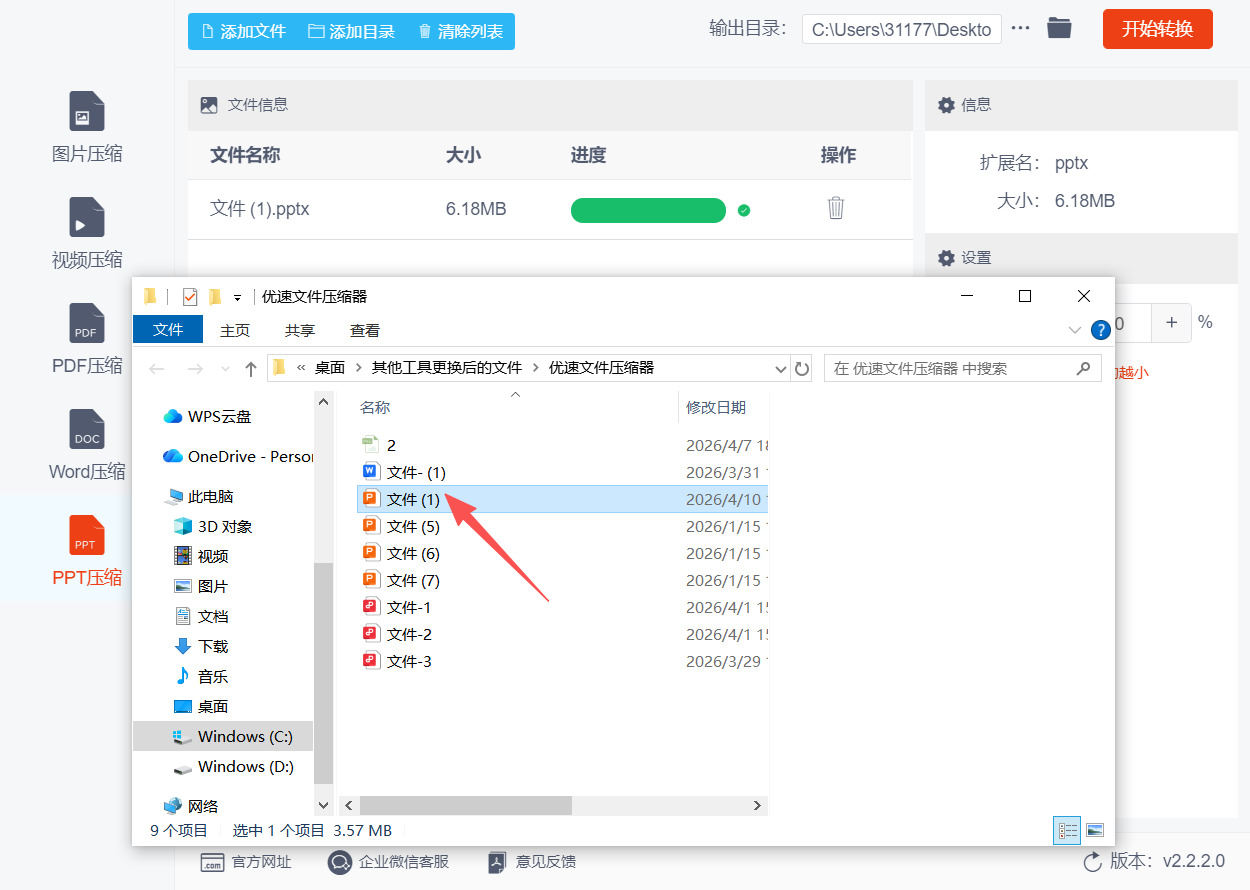Open the 视频压缩 video compression tool

click(x=87, y=233)
